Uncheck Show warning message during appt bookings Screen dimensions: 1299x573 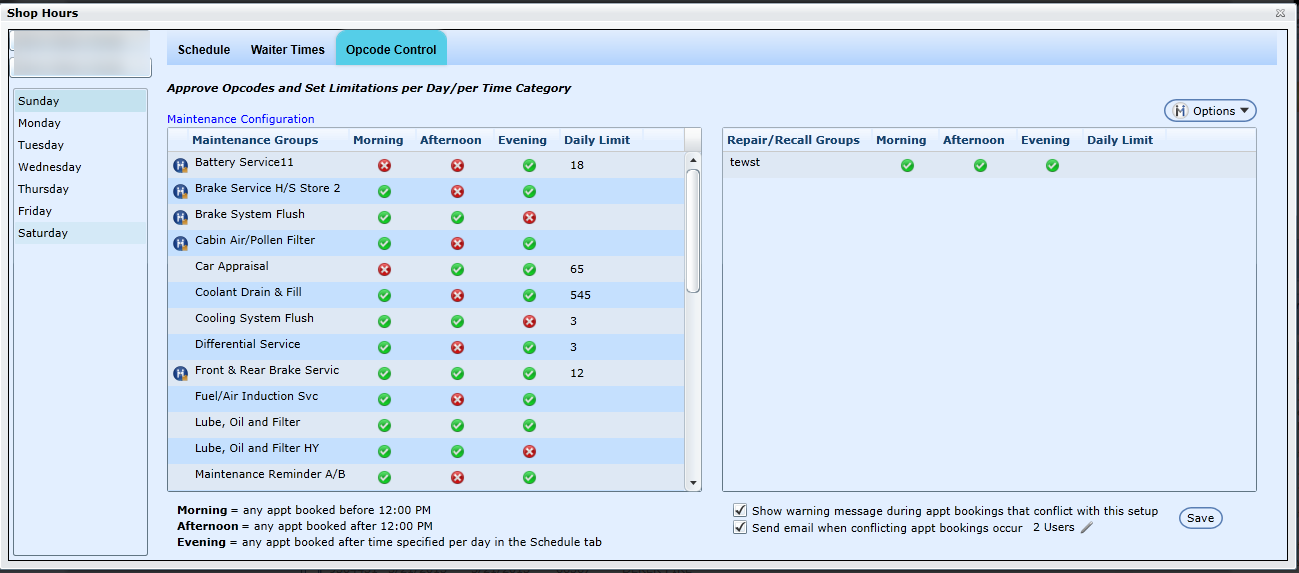(x=740, y=511)
